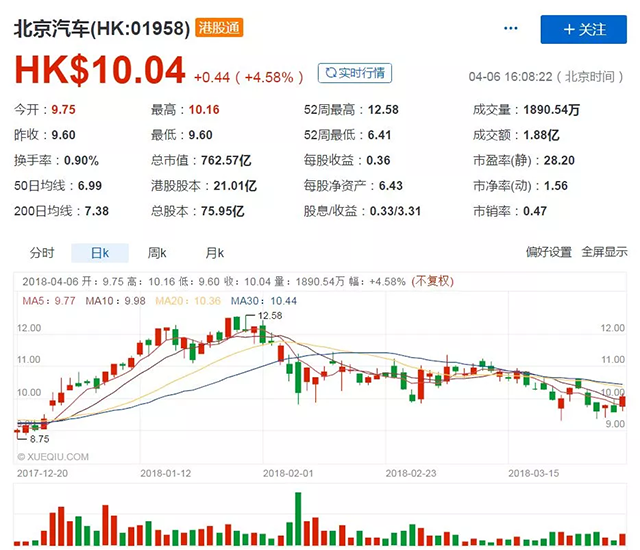The image size is (640, 550).
Task: Click the 股息/收益 0.33/3.31 value
Action: coord(395,211)
